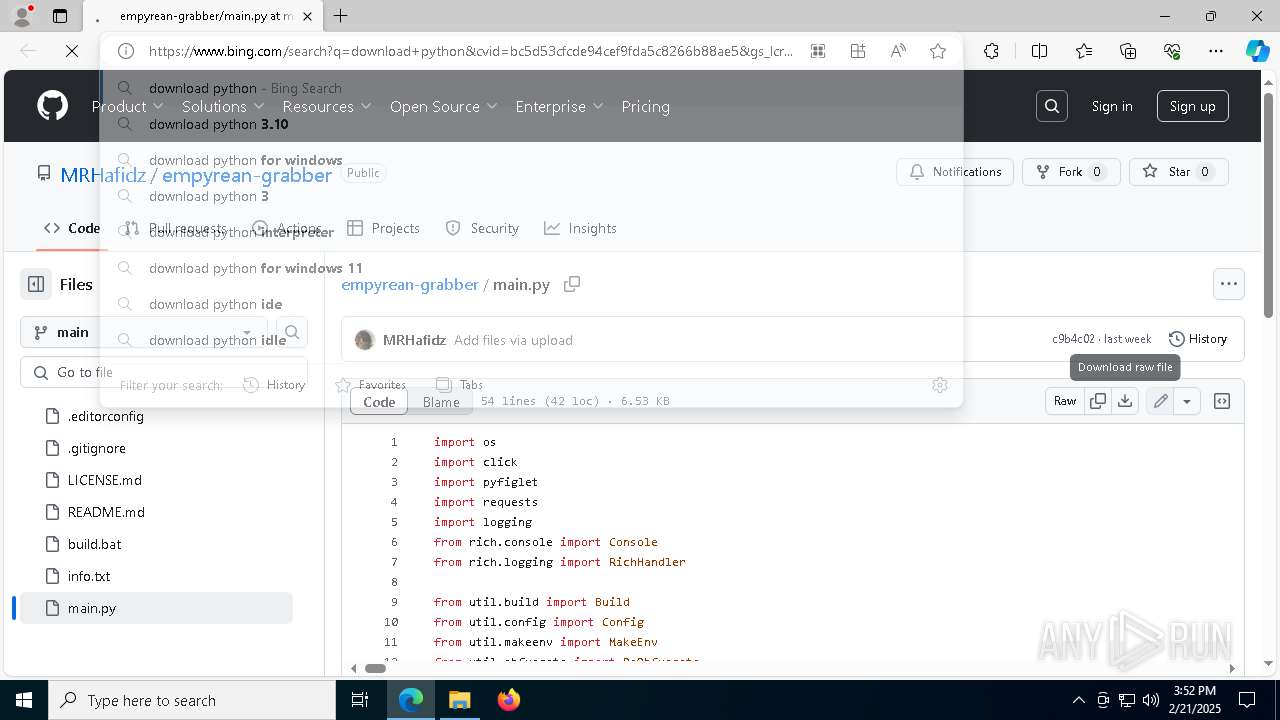1280x720 pixels.
Task: View site information icon in address bar
Action: [x=125, y=51]
